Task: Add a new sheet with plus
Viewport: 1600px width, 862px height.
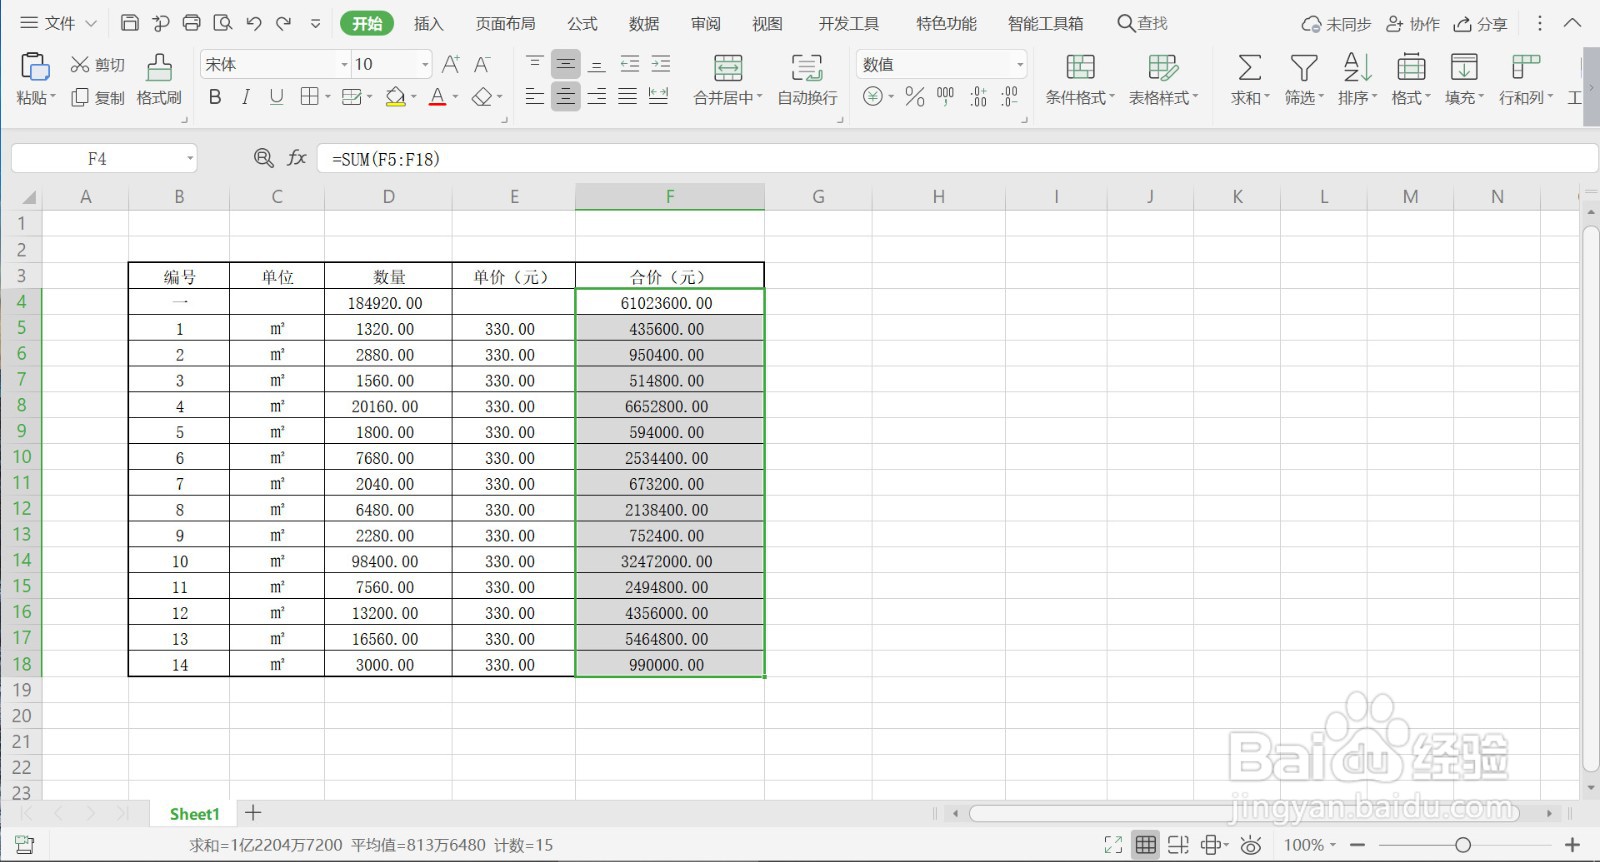Action: (x=253, y=813)
